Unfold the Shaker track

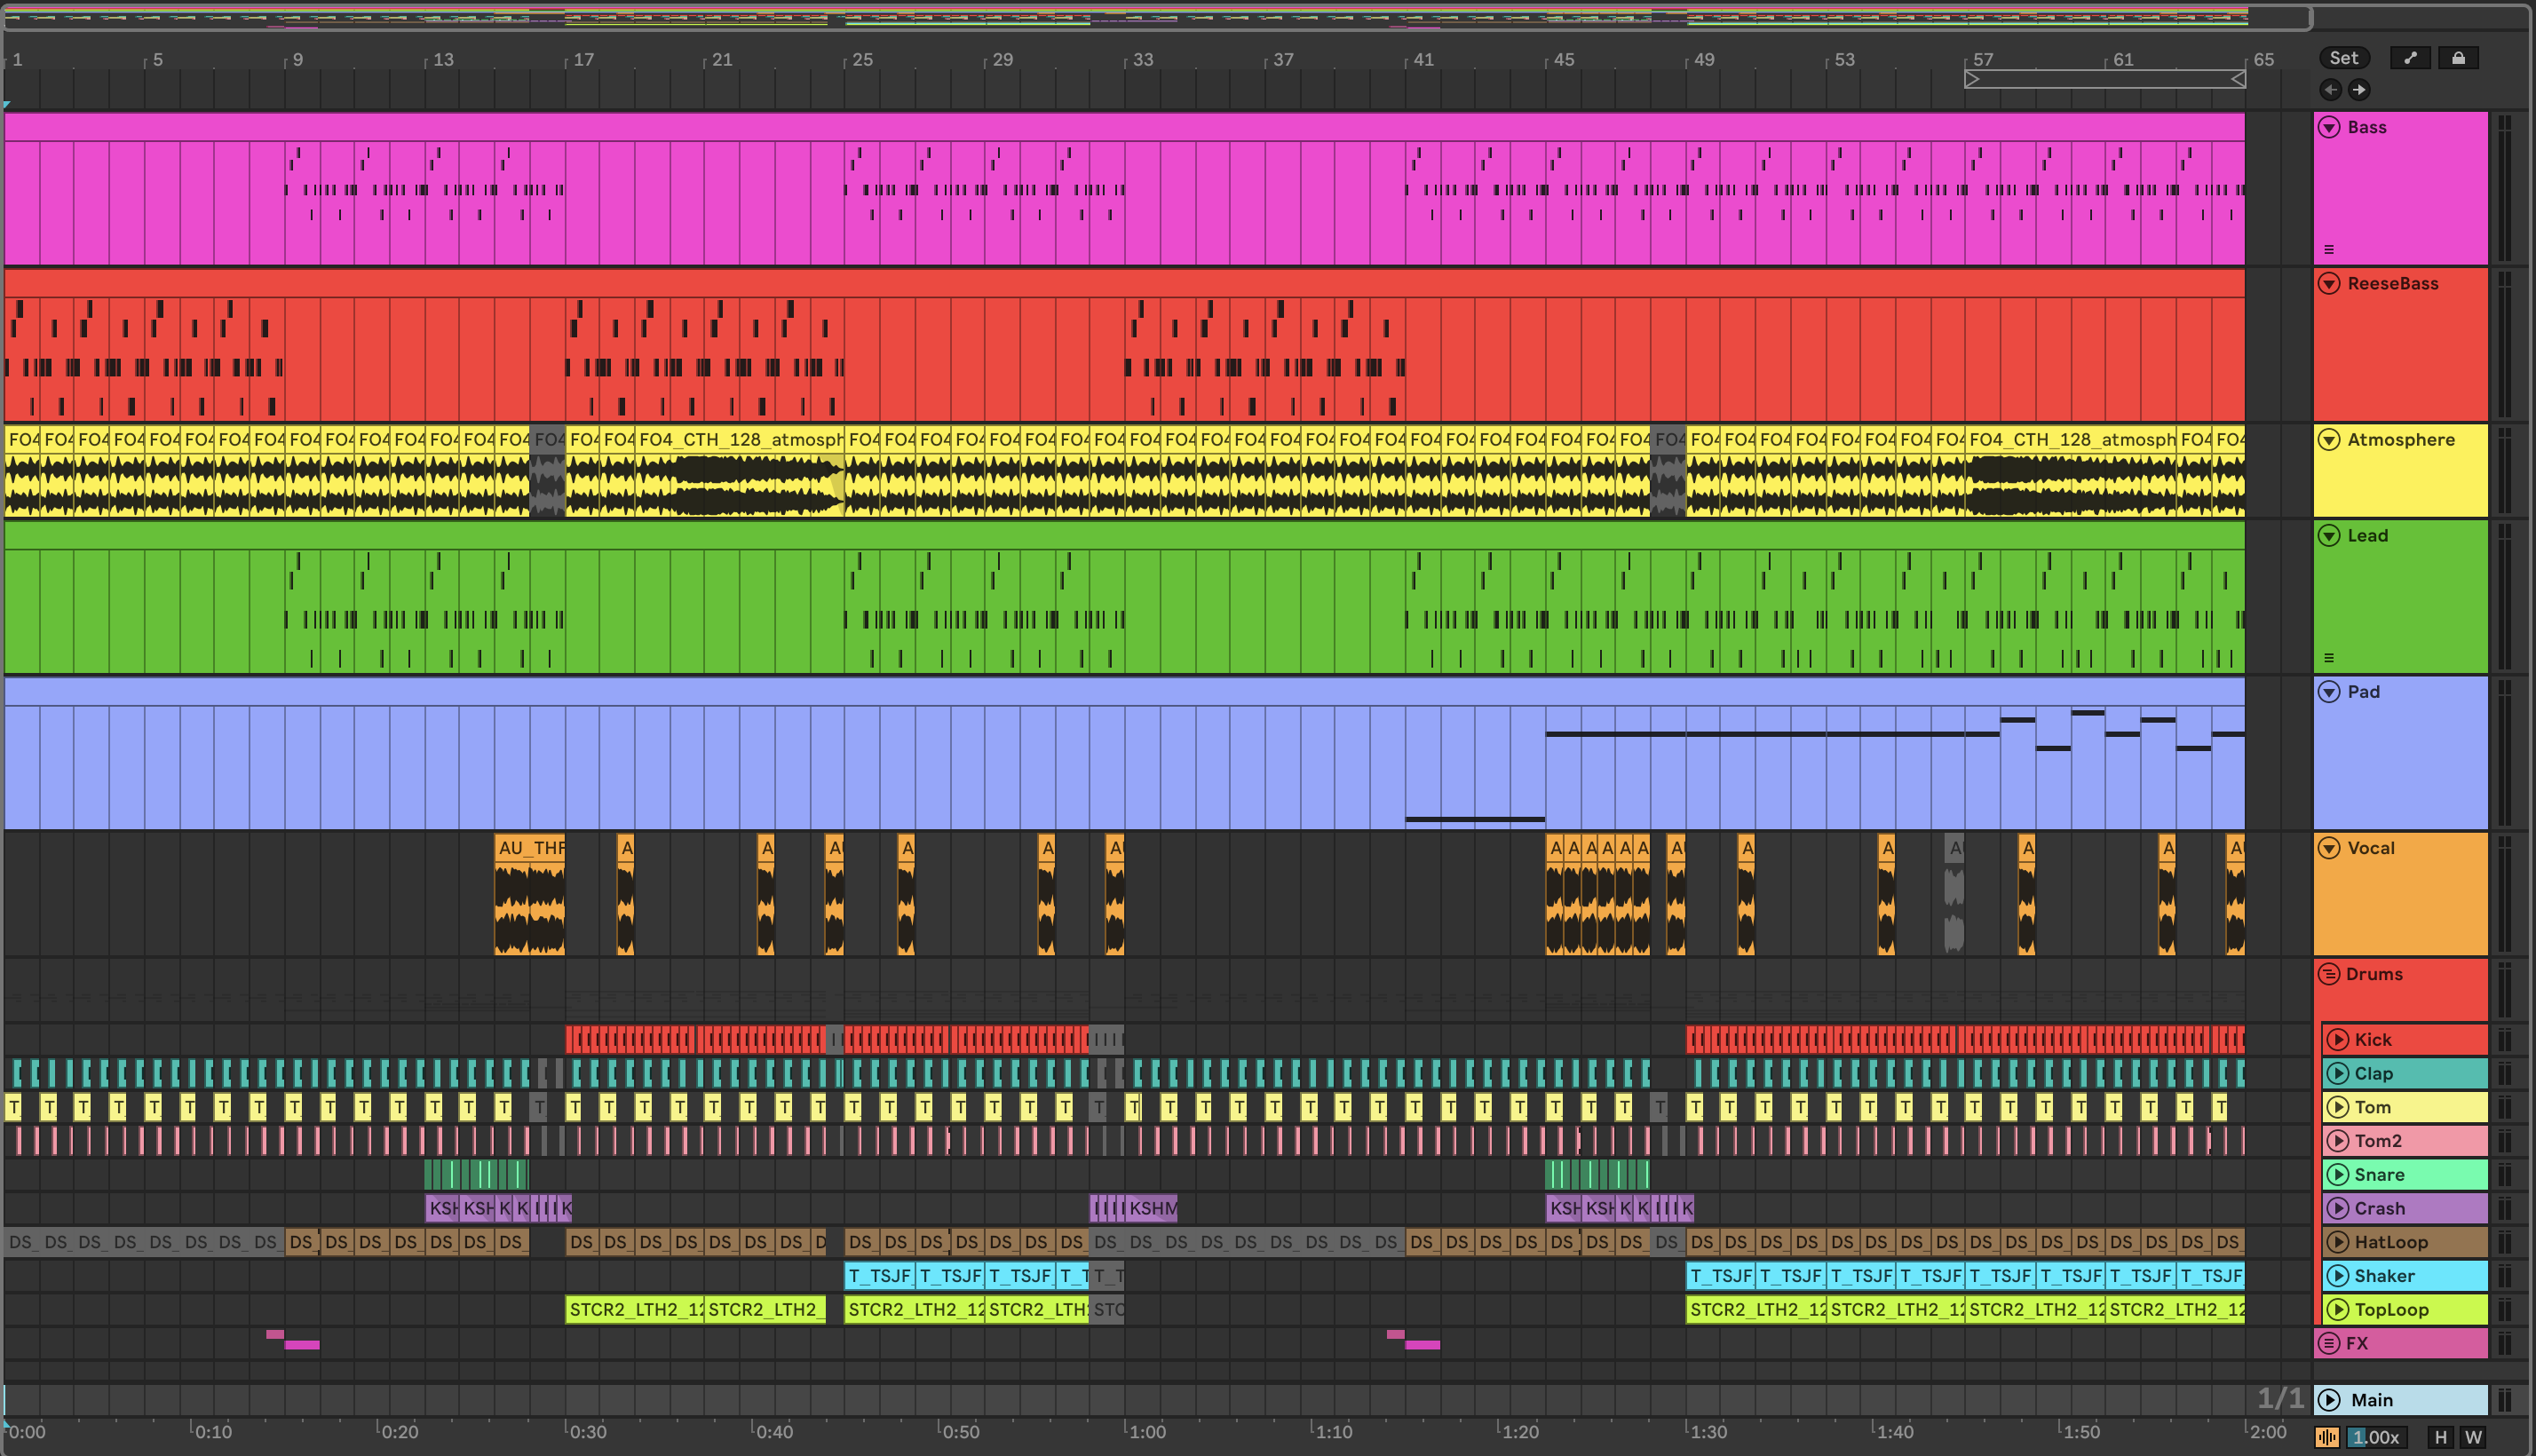2338,1276
